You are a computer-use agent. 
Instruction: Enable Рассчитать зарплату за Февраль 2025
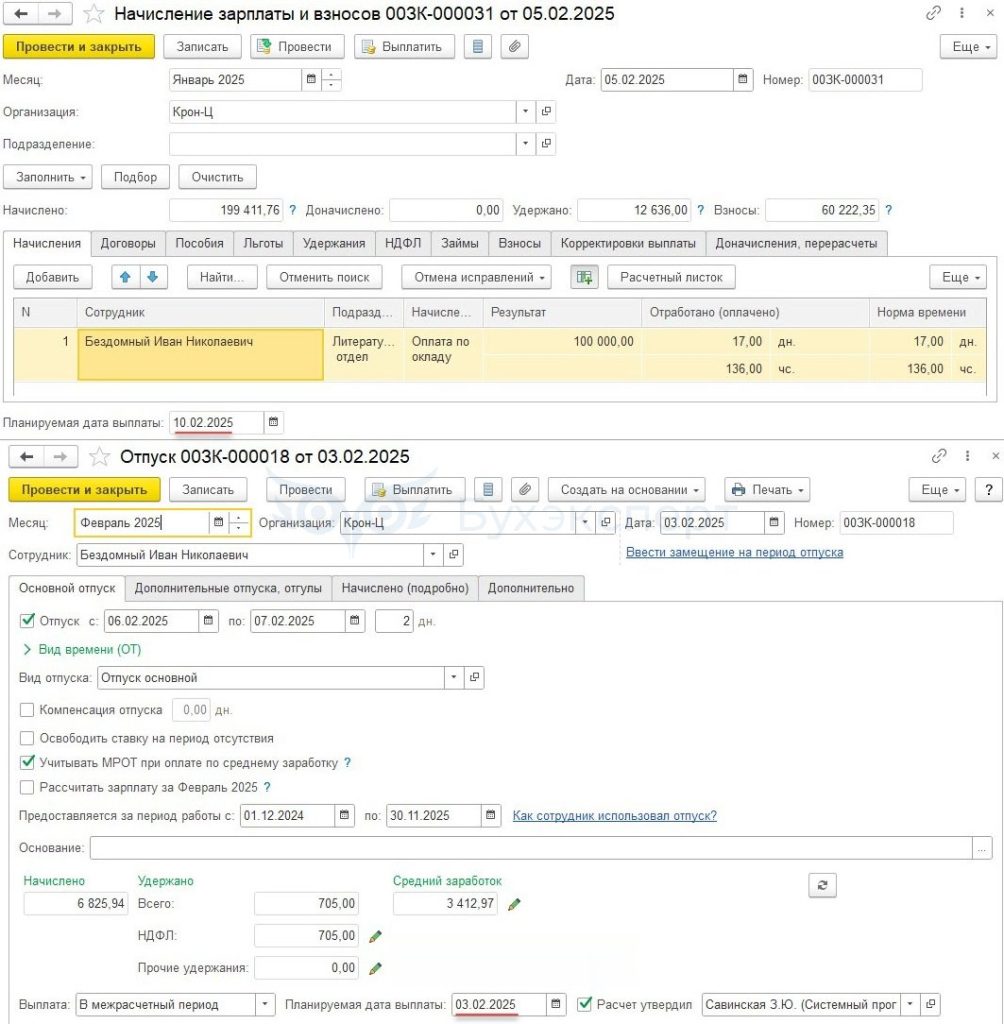pyautogui.click(x=27, y=788)
